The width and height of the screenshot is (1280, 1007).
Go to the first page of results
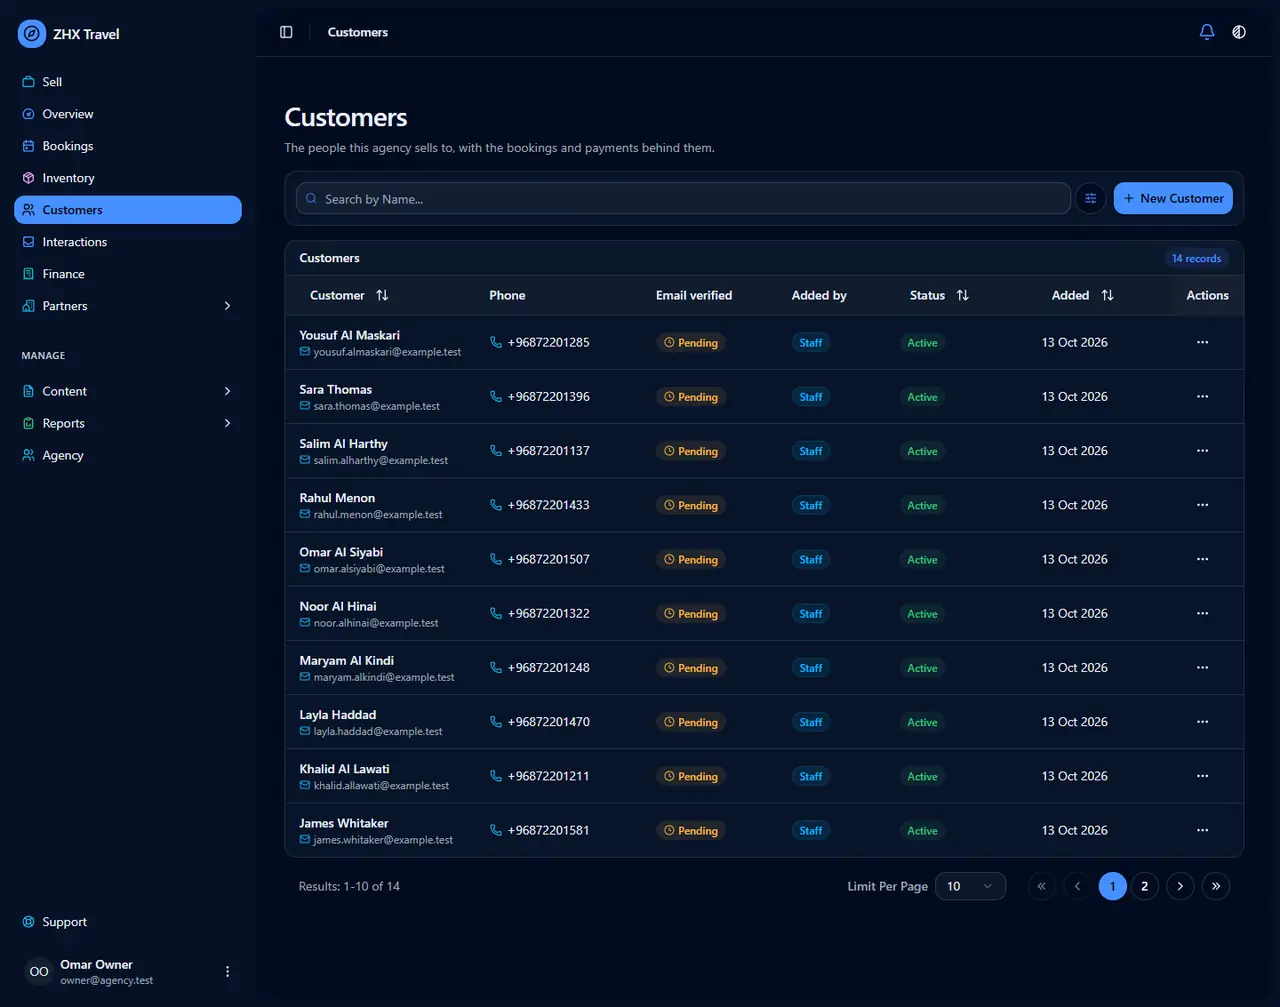[1042, 886]
